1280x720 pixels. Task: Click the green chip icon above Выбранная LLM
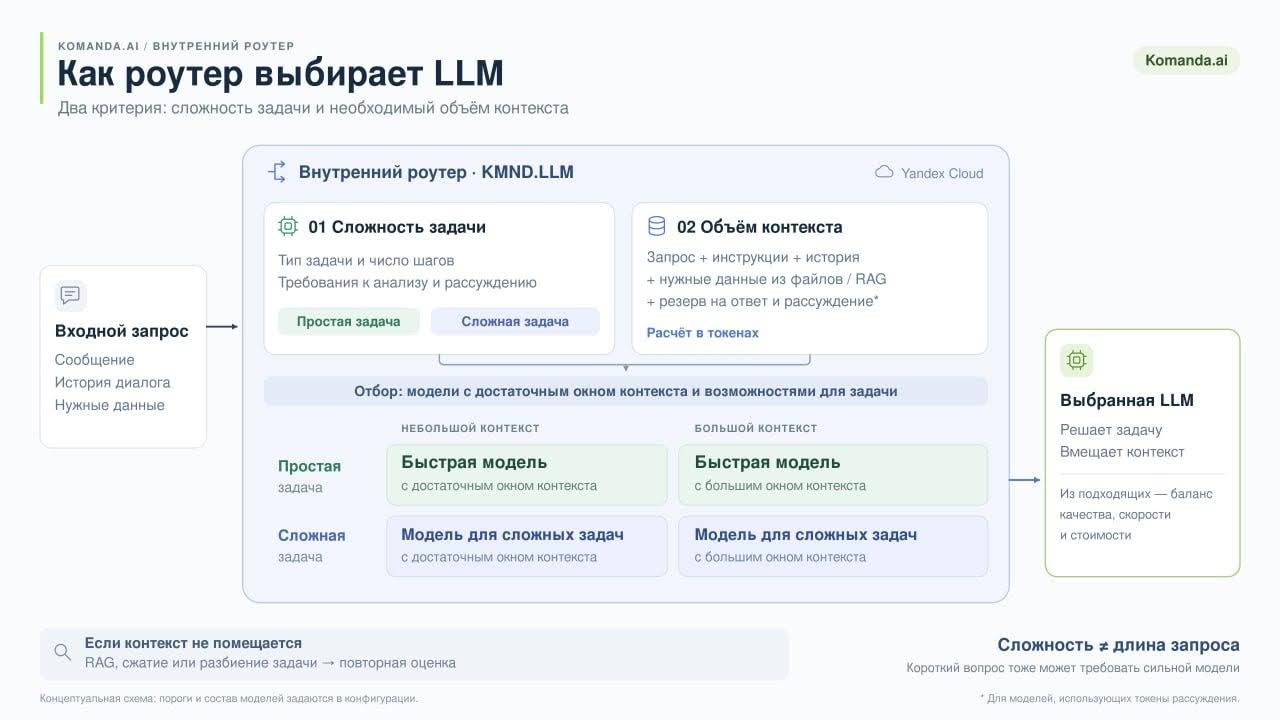click(x=1076, y=360)
